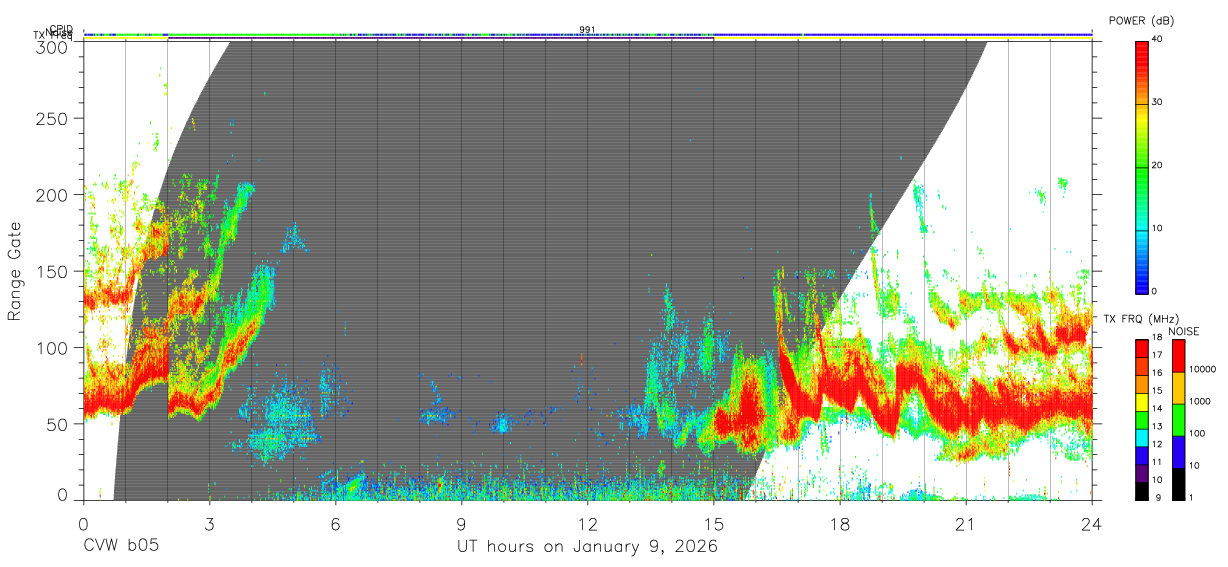Click the '1000' label on NOISE scale
Image resolution: width=1228 pixels, height=567 pixels.
(1200, 404)
